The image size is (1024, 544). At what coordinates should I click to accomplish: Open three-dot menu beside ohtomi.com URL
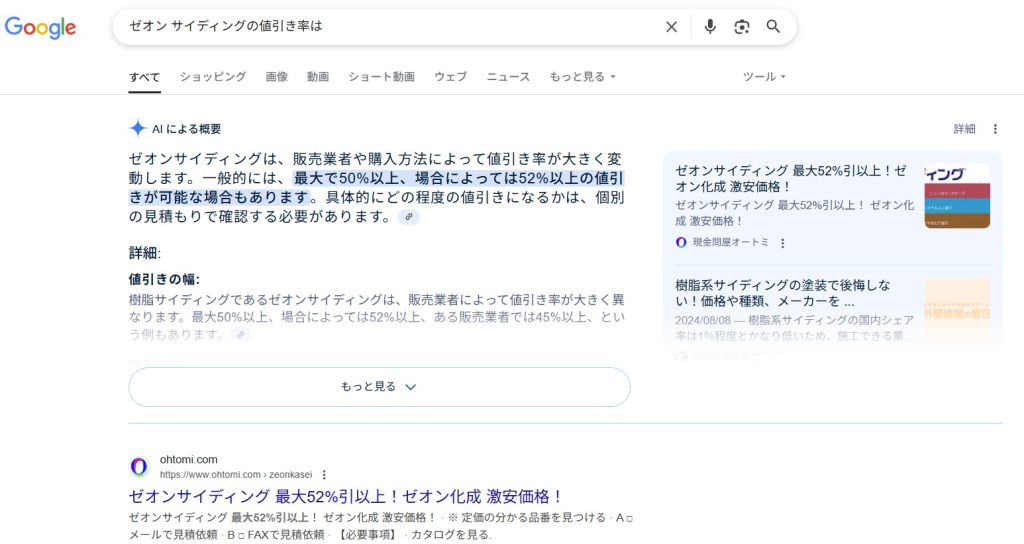click(x=324, y=475)
